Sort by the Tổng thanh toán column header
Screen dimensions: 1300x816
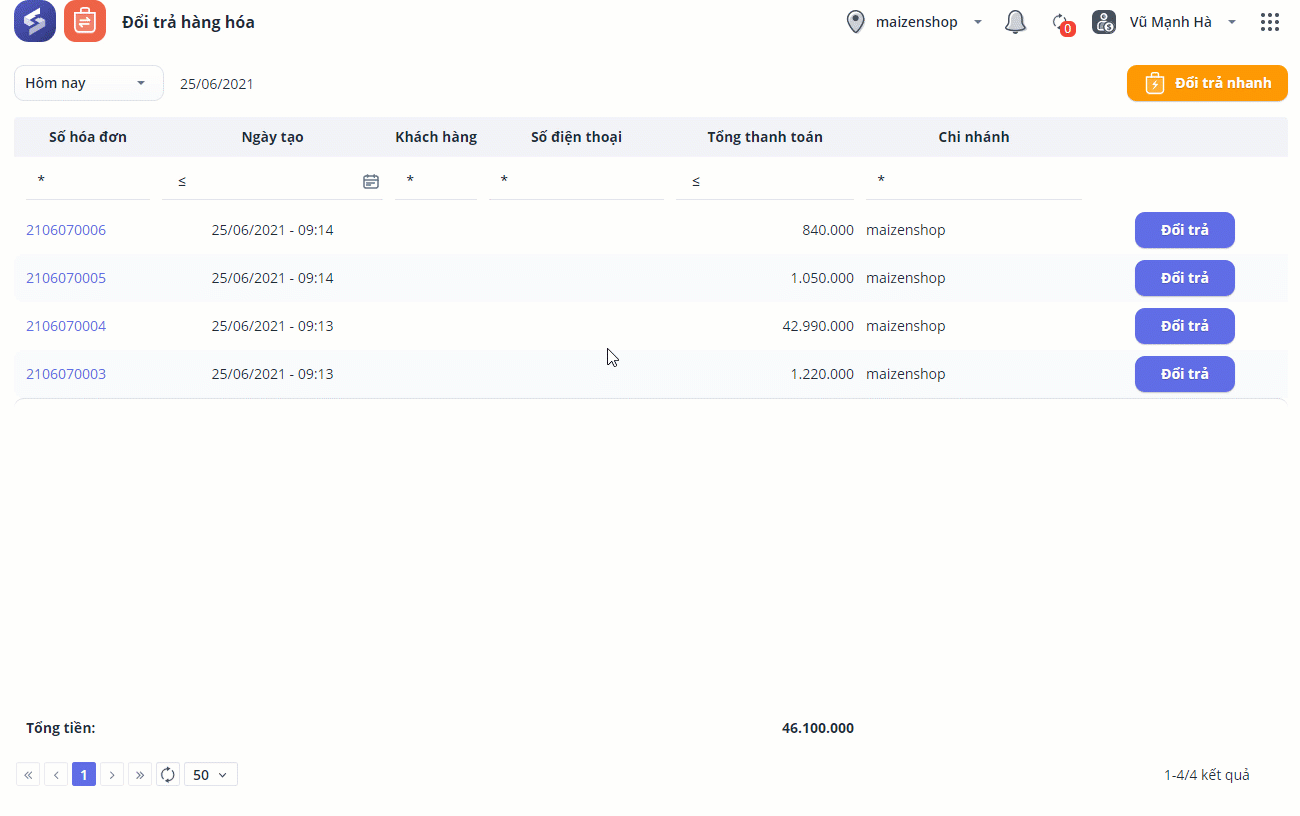pyautogui.click(x=765, y=137)
